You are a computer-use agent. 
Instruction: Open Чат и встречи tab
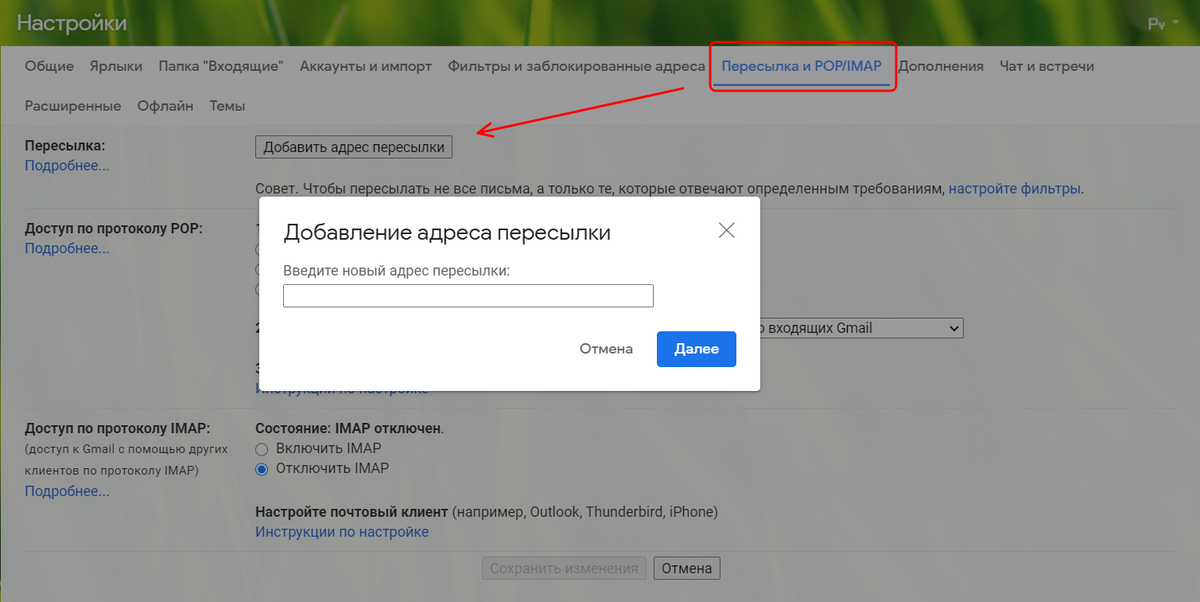coord(1047,66)
